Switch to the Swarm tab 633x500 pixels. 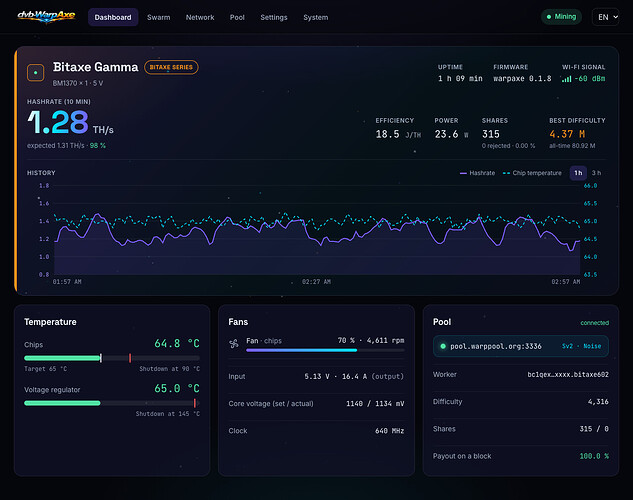click(159, 17)
